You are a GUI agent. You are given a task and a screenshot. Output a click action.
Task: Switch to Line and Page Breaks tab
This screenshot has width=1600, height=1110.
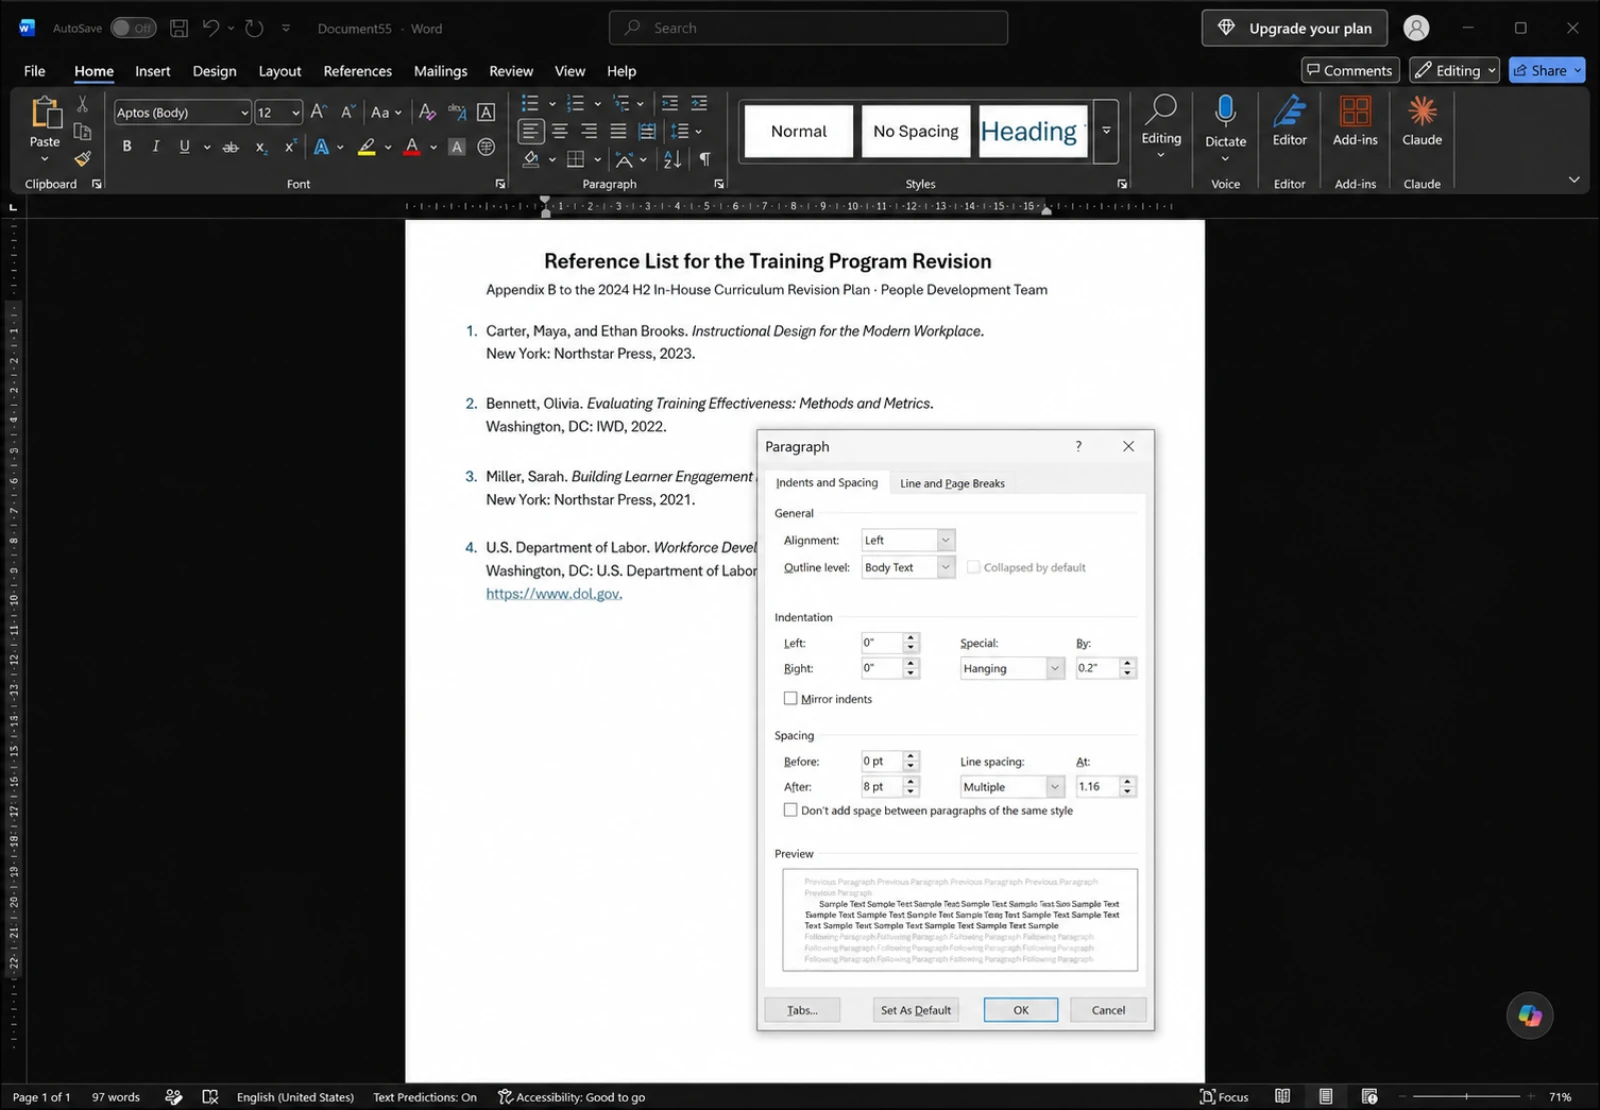click(x=952, y=483)
